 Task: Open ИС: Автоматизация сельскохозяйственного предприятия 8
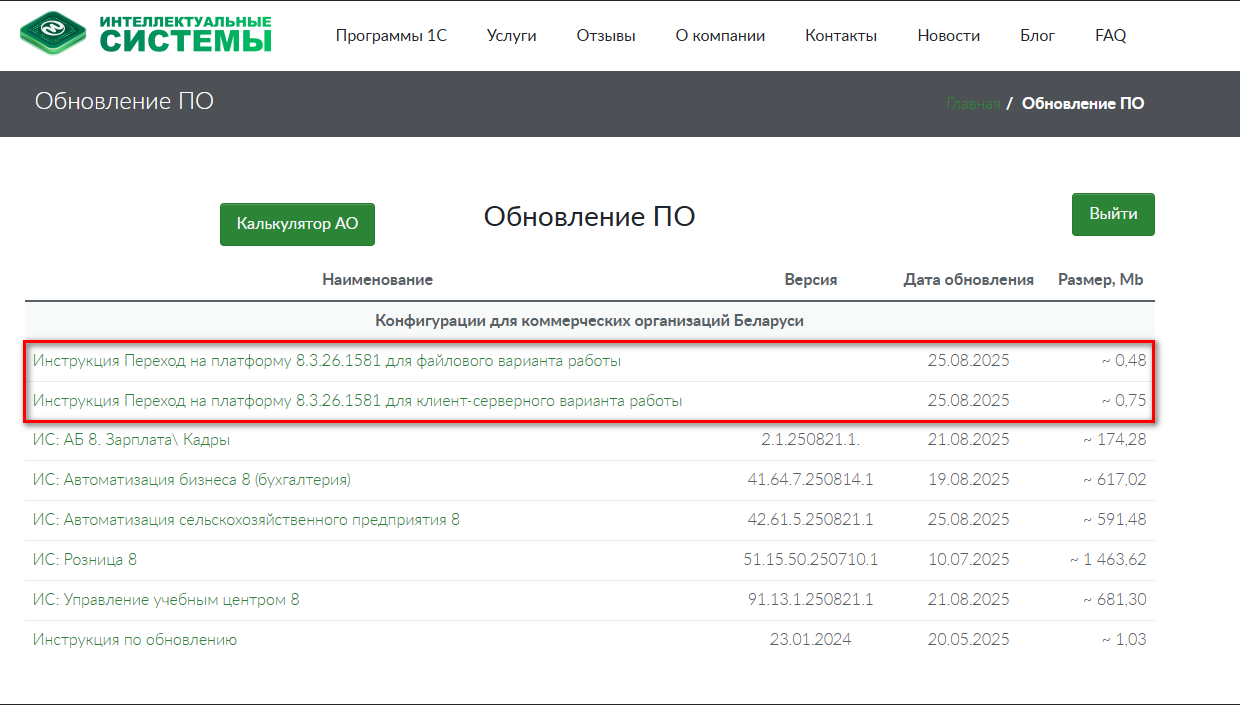tap(246, 520)
